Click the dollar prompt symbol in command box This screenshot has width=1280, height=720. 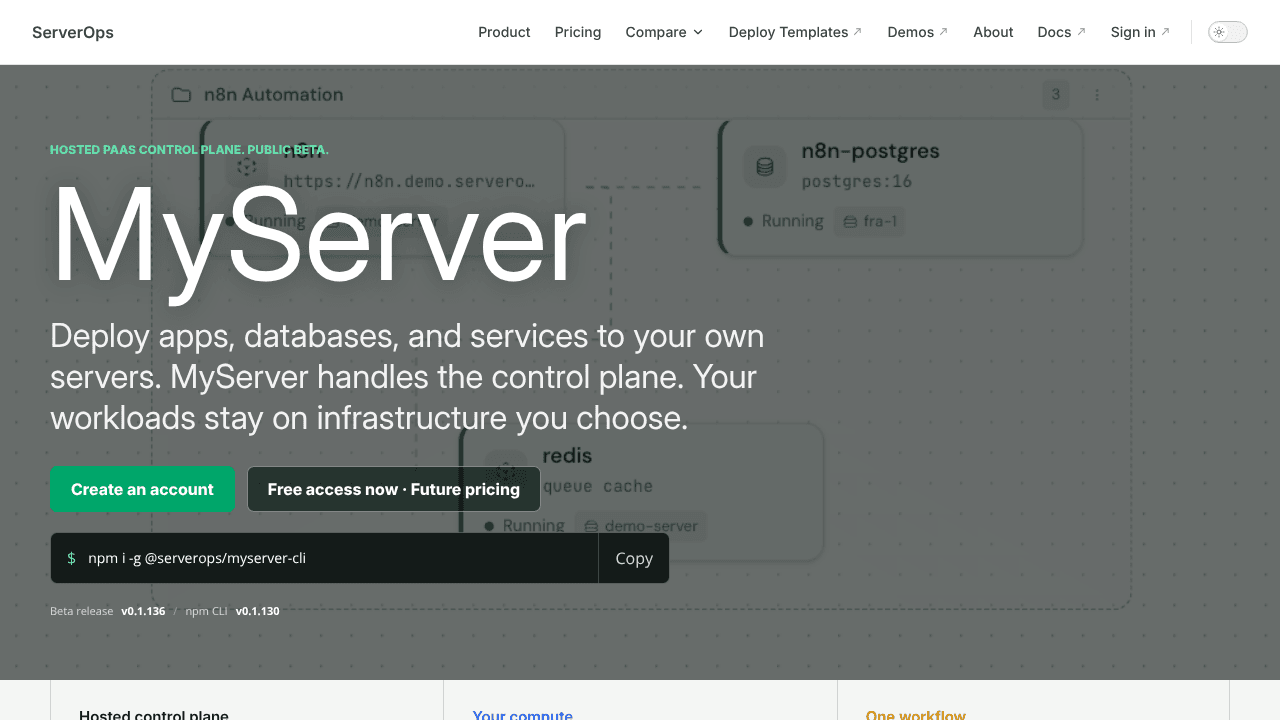click(71, 558)
